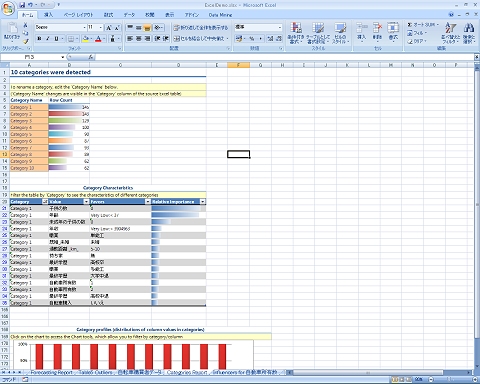Align cell text to the right
The image size is (480, 384).
pos(147,39)
